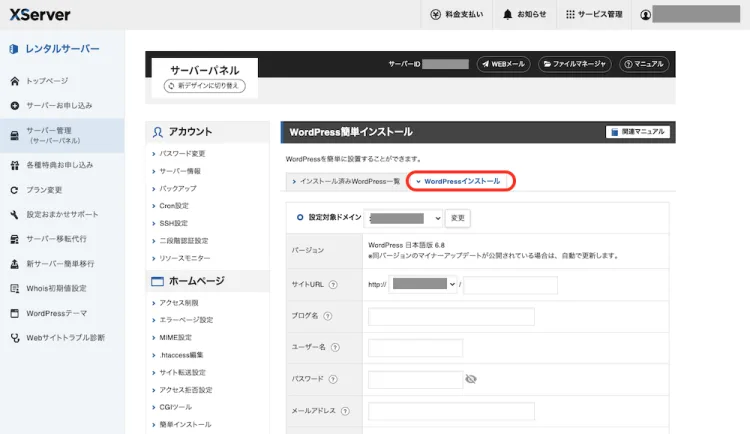Click the ブログ名 help question icon
Screen dimensions: 750x434
click(x=328, y=316)
